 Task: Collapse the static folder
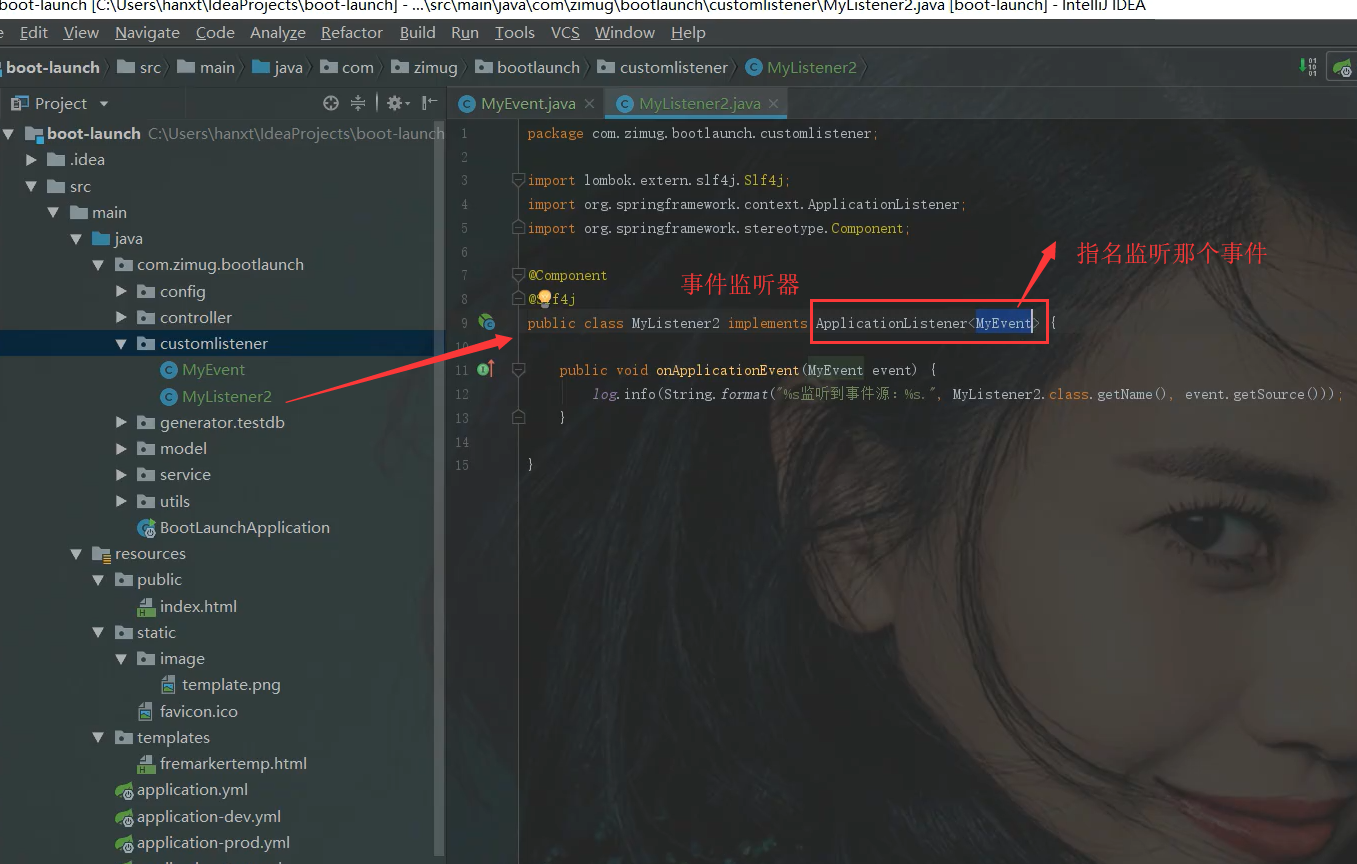[x=98, y=632]
